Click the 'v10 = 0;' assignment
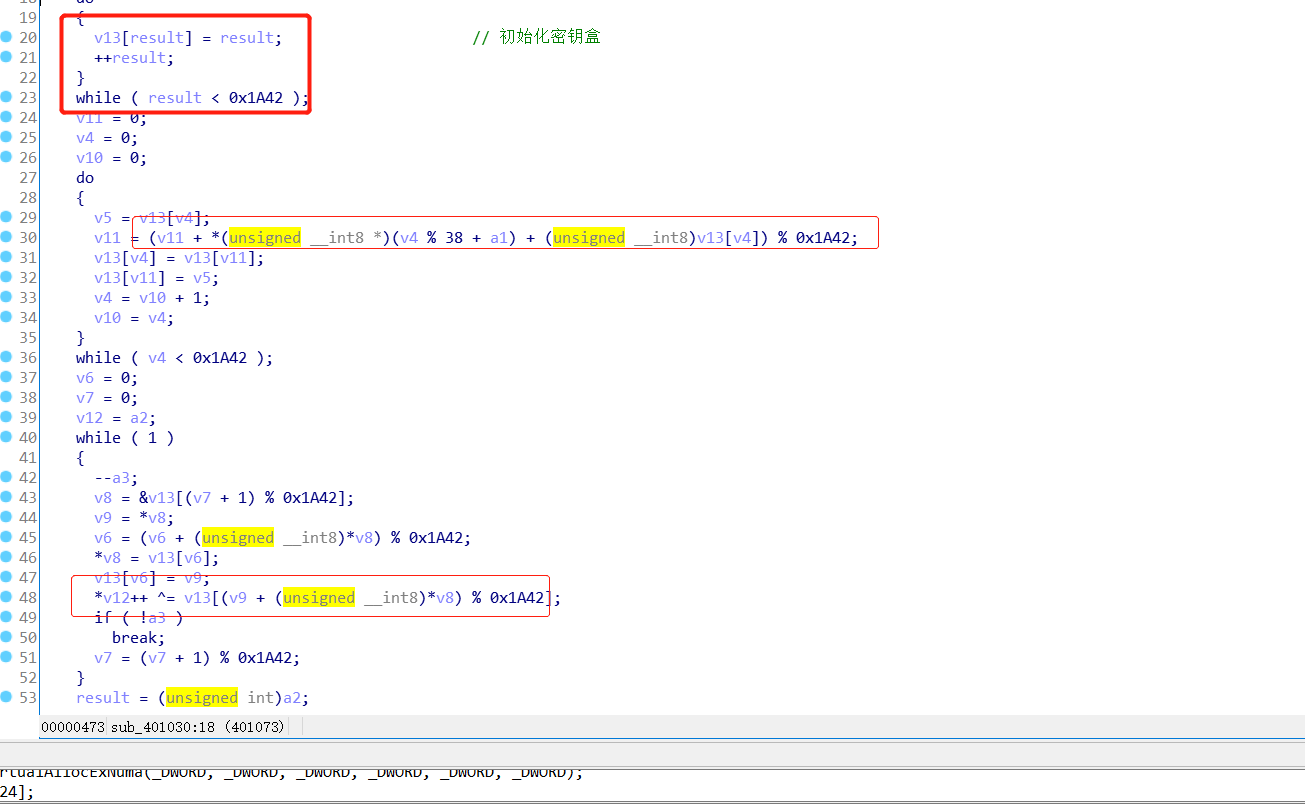The width and height of the screenshot is (1305, 809). [112, 158]
